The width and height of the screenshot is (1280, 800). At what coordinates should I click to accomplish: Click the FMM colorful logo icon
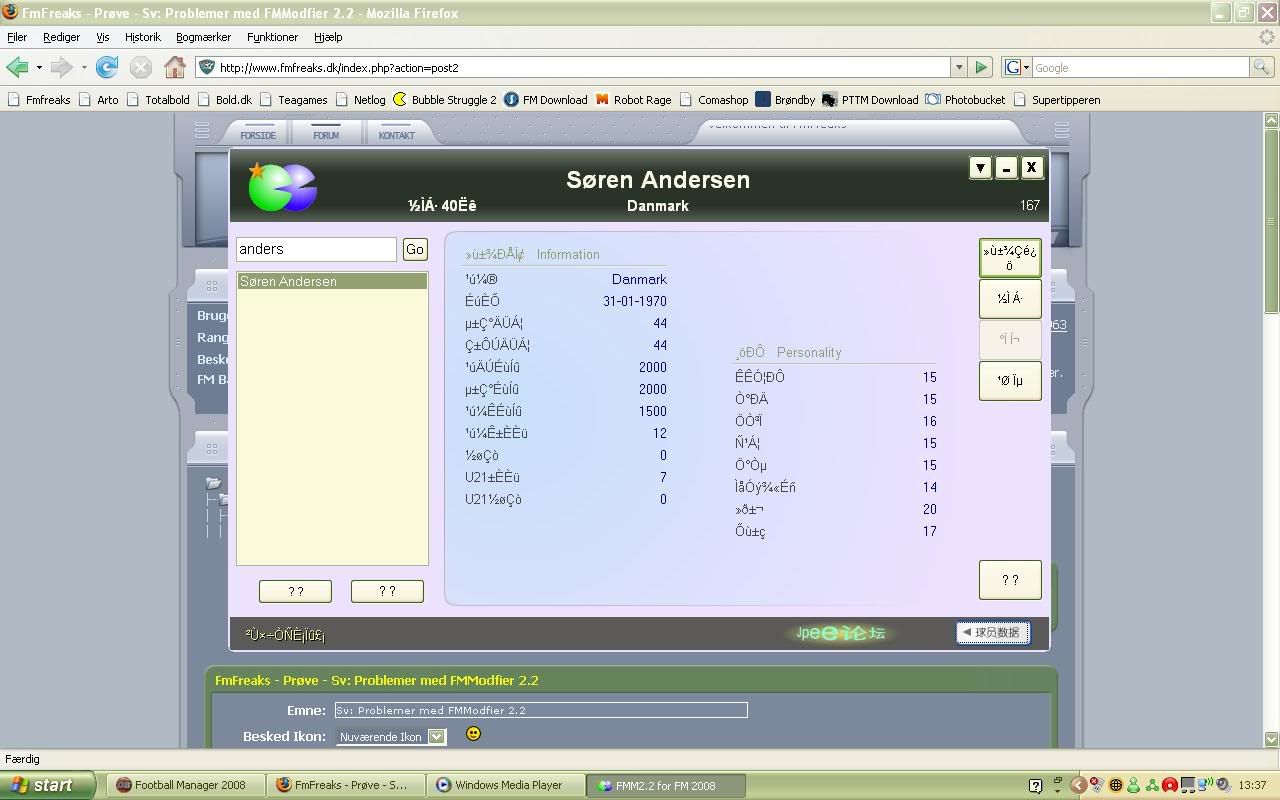283,187
